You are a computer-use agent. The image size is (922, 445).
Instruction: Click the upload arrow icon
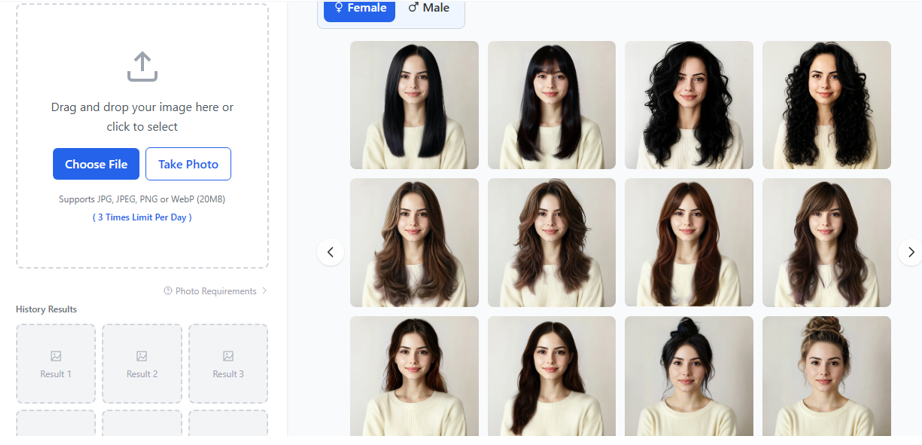point(142,67)
